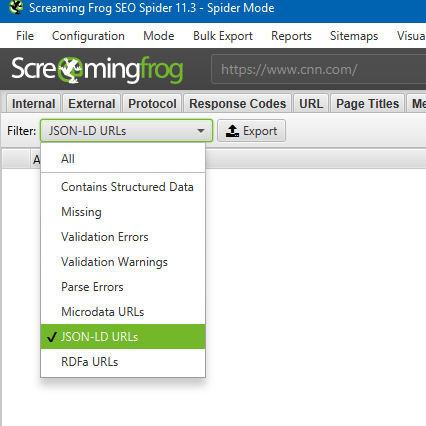Open the File menu
The width and height of the screenshot is (426, 426).
coord(25,36)
